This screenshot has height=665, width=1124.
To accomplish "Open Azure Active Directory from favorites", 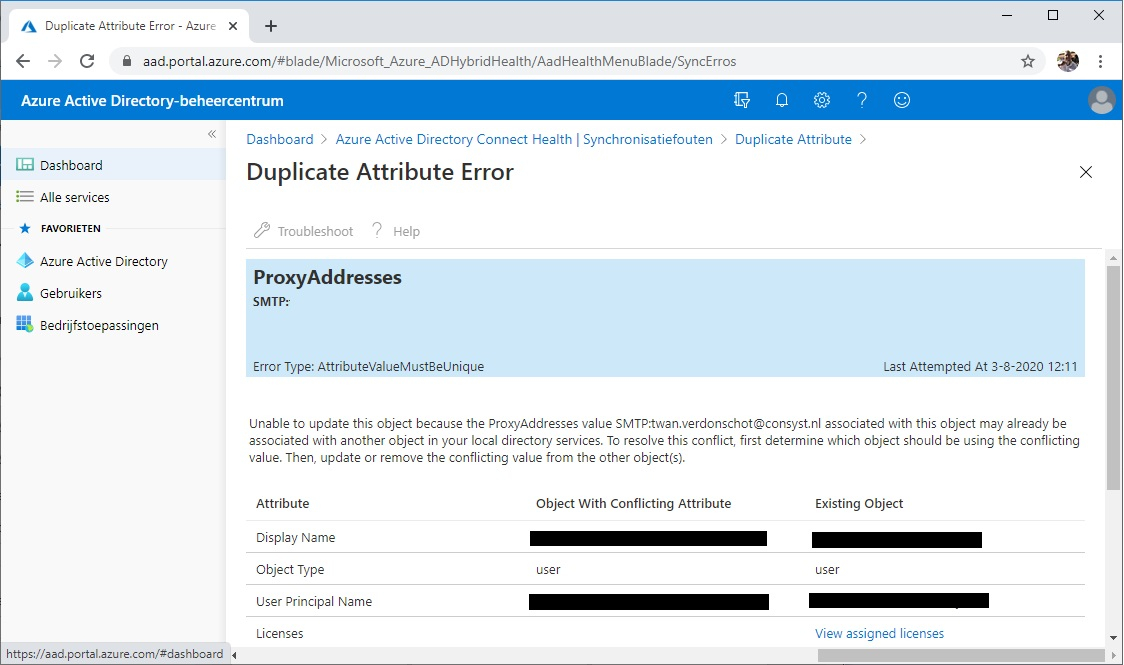I will [x=103, y=261].
